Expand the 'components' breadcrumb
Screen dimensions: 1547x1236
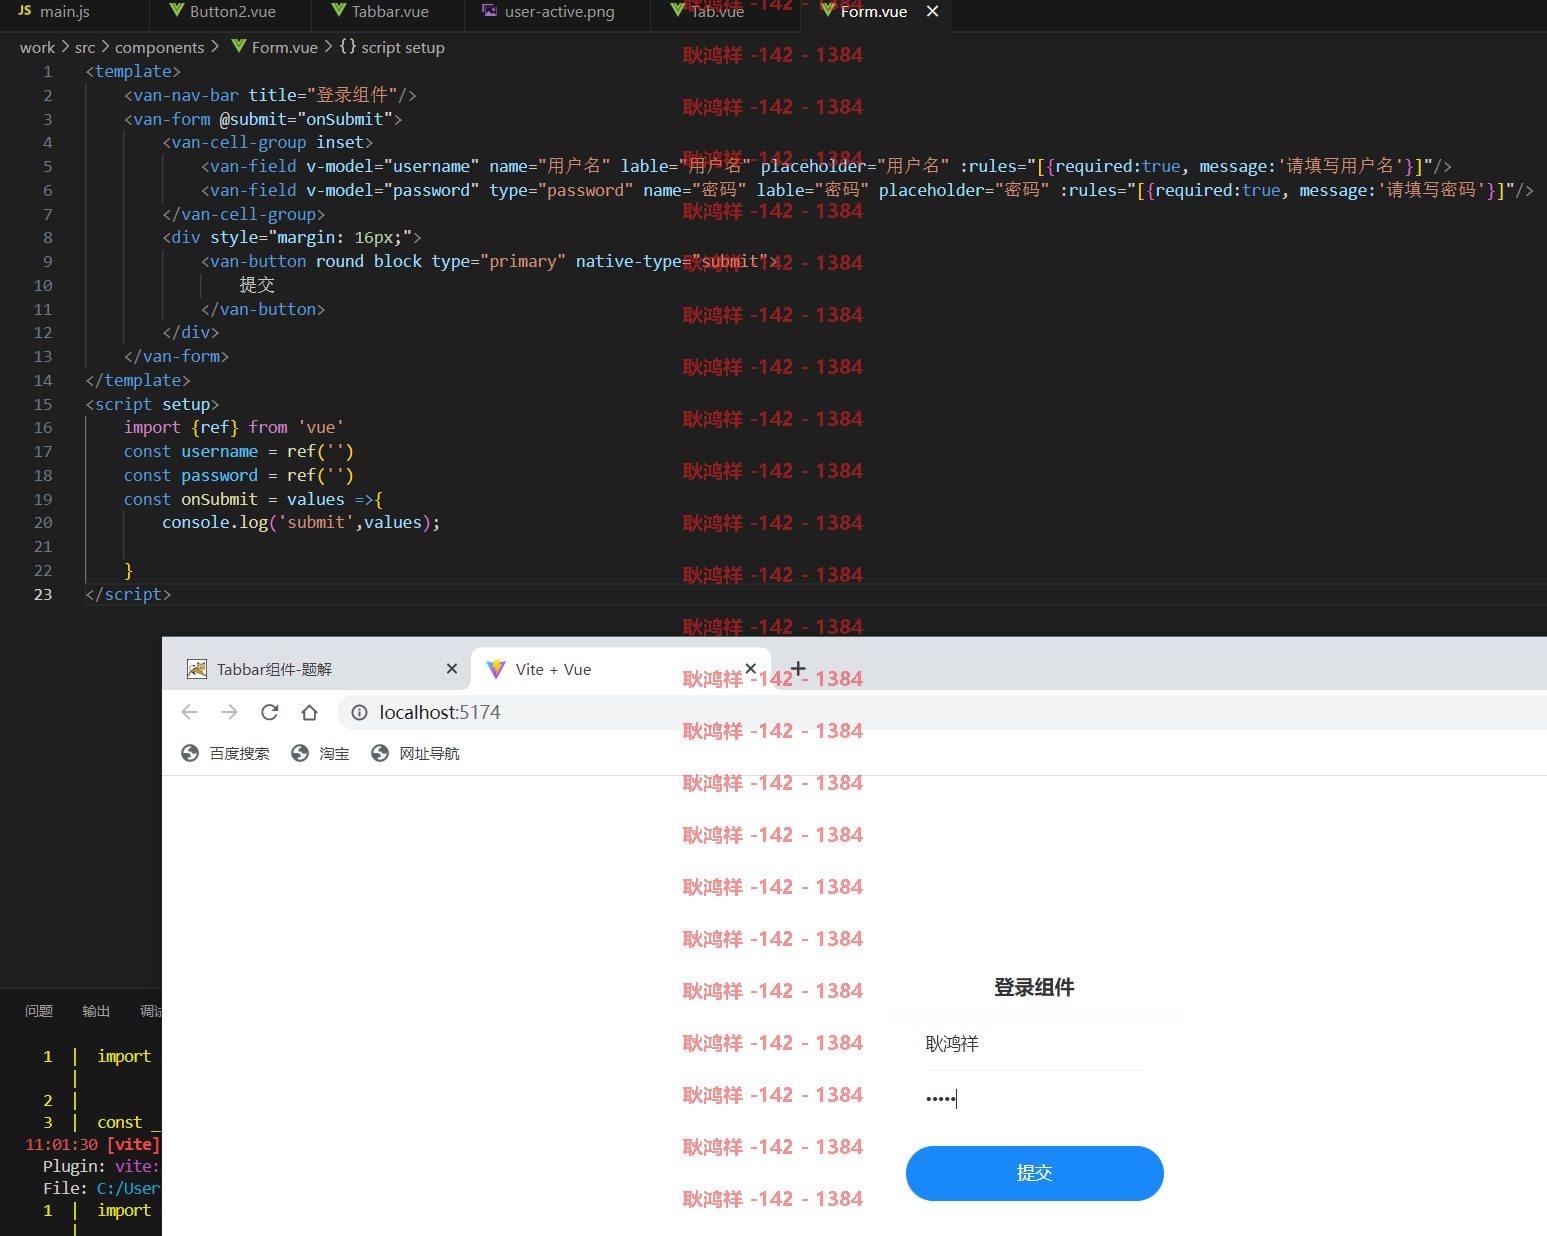(x=159, y=47)
